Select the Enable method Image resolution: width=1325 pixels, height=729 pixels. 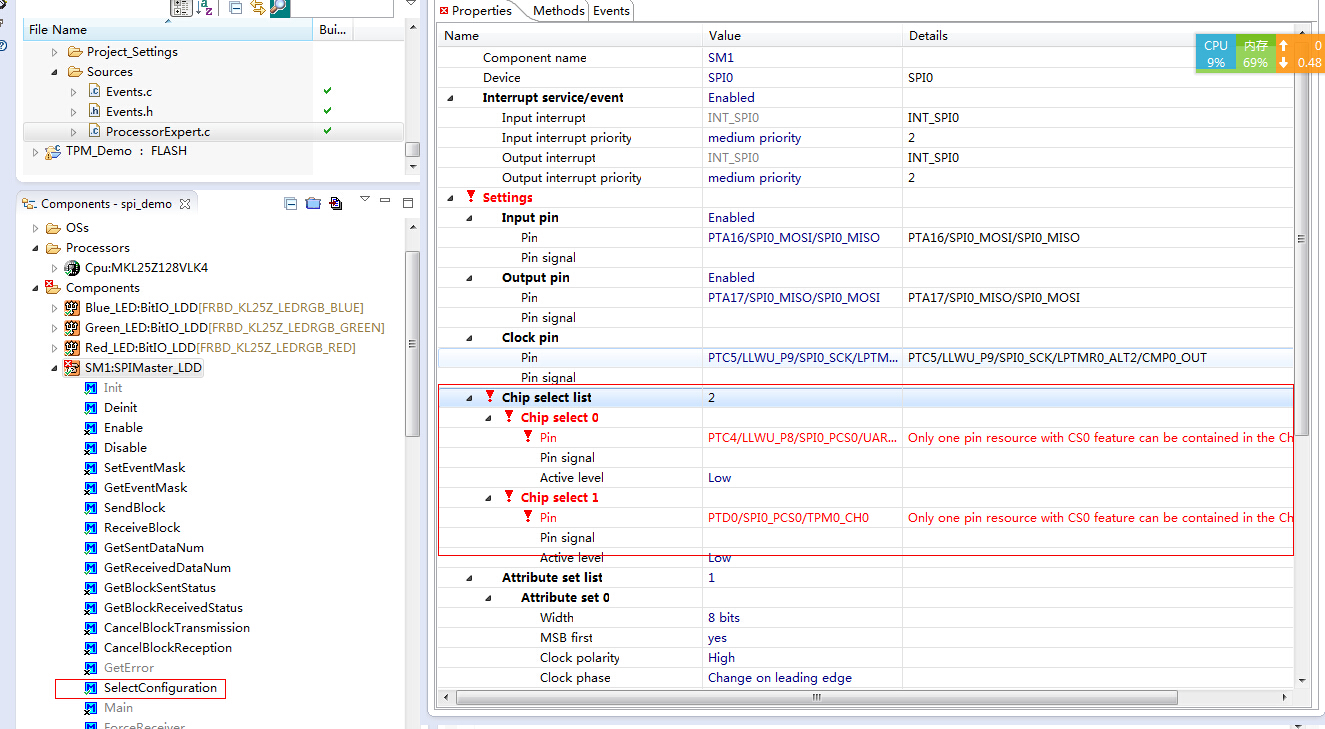[x=123, y=428]
